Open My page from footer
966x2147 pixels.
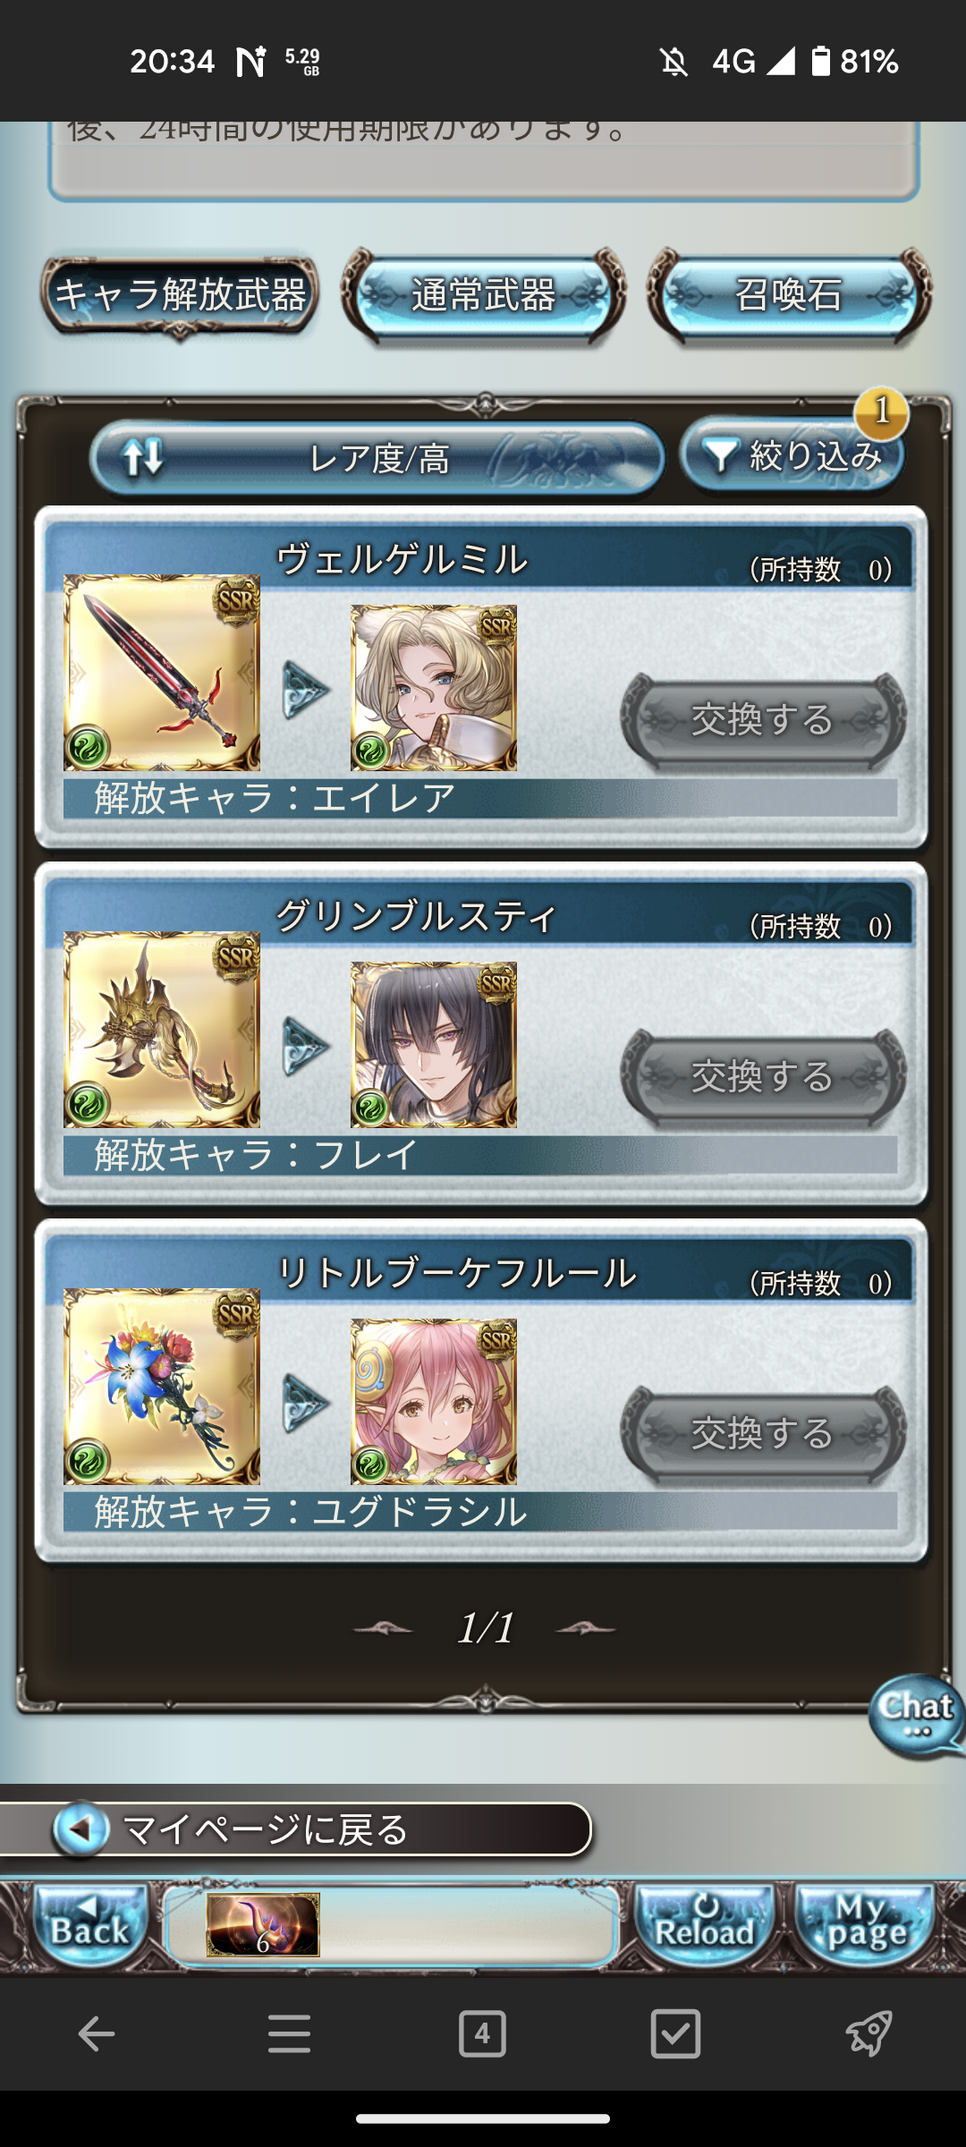coord(866,1923)
